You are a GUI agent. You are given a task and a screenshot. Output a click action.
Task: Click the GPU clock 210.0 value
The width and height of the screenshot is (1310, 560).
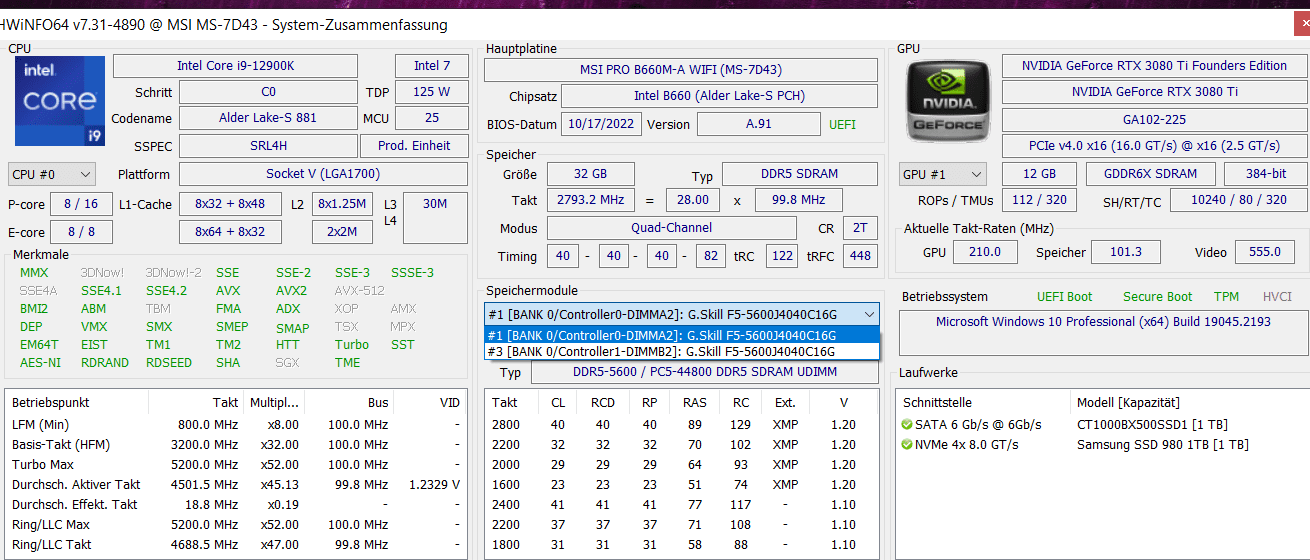(984, 252)
